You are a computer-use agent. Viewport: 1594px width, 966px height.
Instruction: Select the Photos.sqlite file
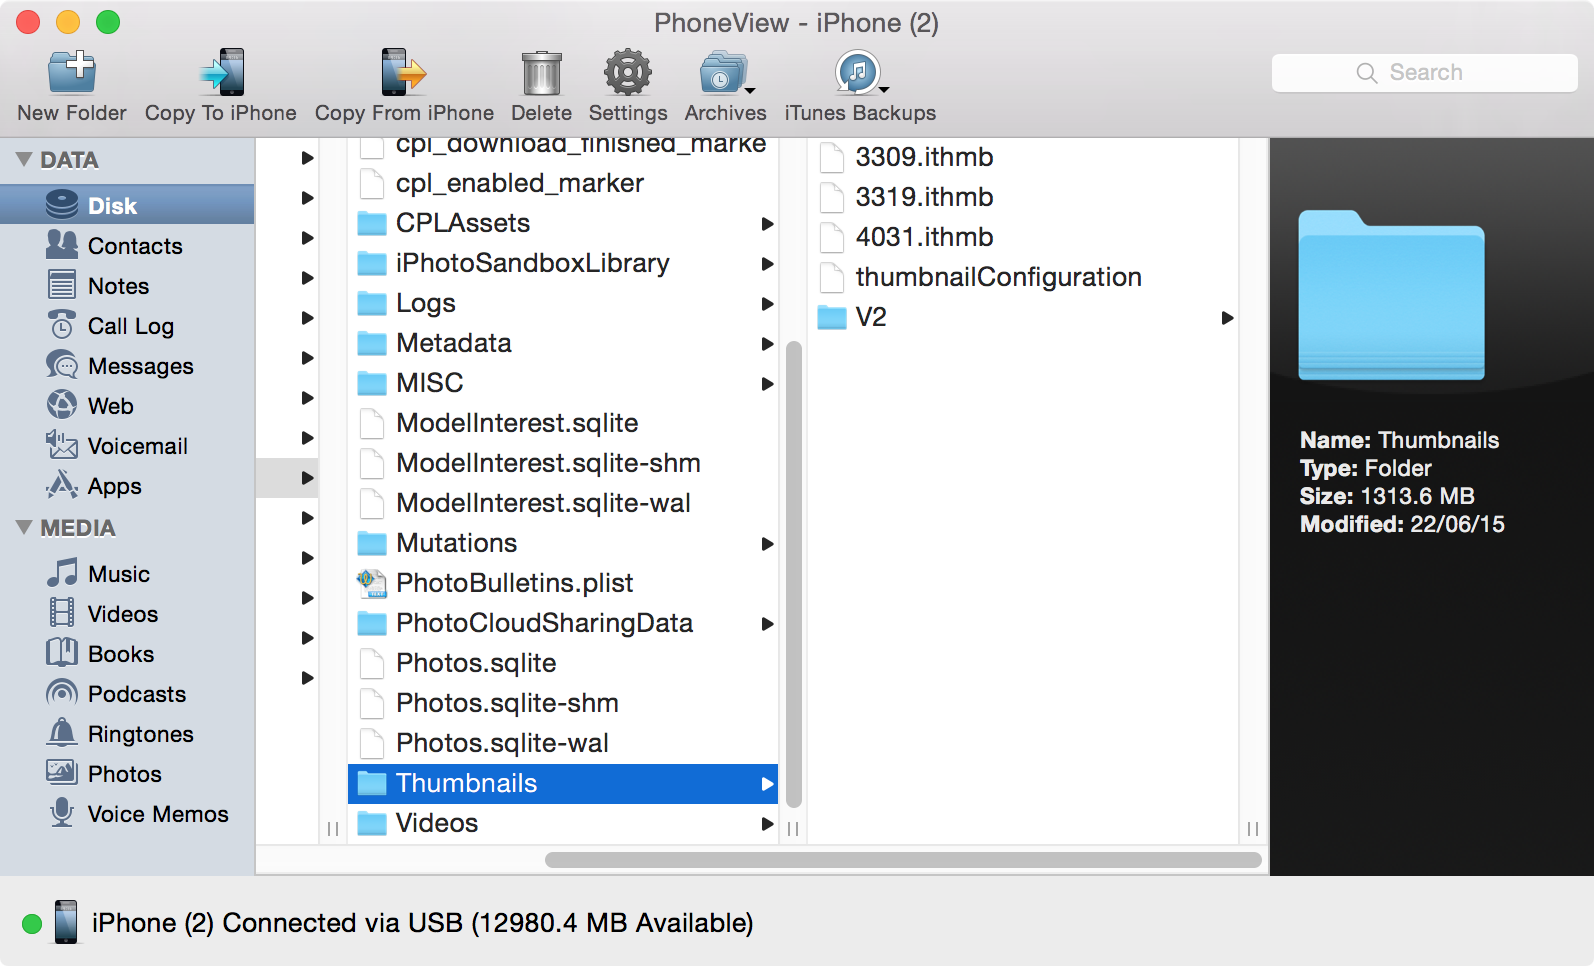click(x=563, y=664)
